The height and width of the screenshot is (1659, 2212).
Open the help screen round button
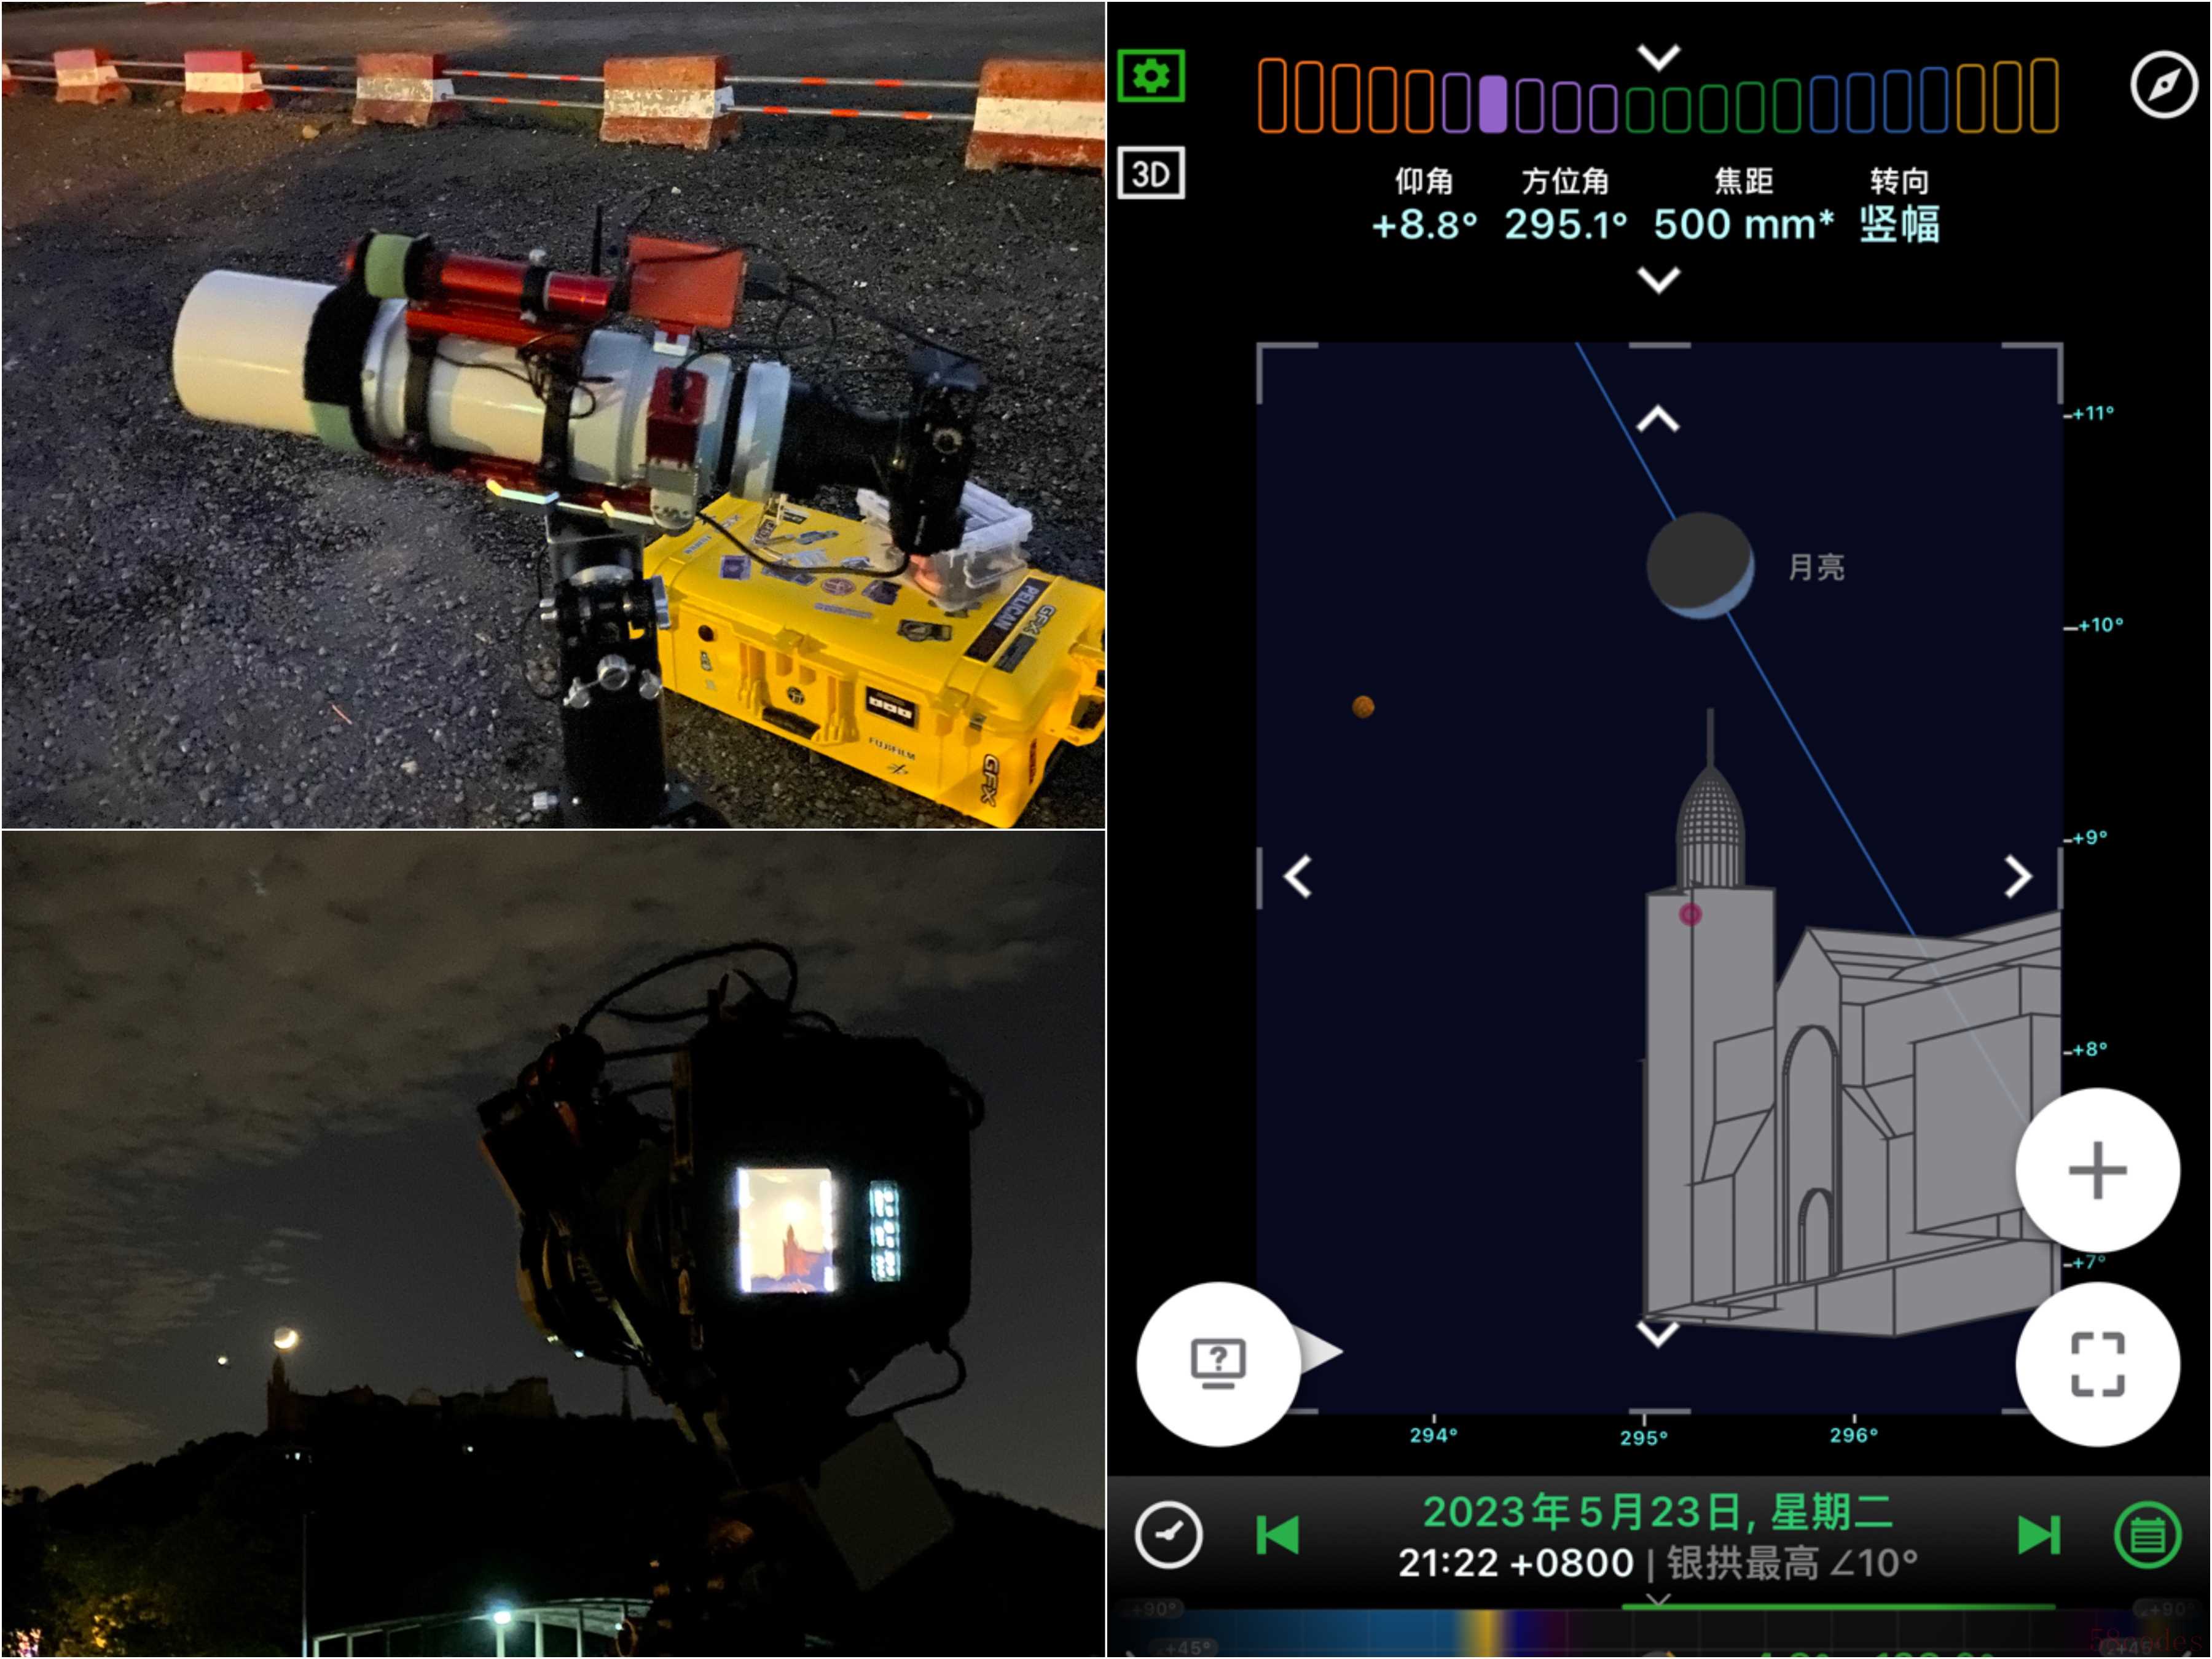click(1218, 1364)
